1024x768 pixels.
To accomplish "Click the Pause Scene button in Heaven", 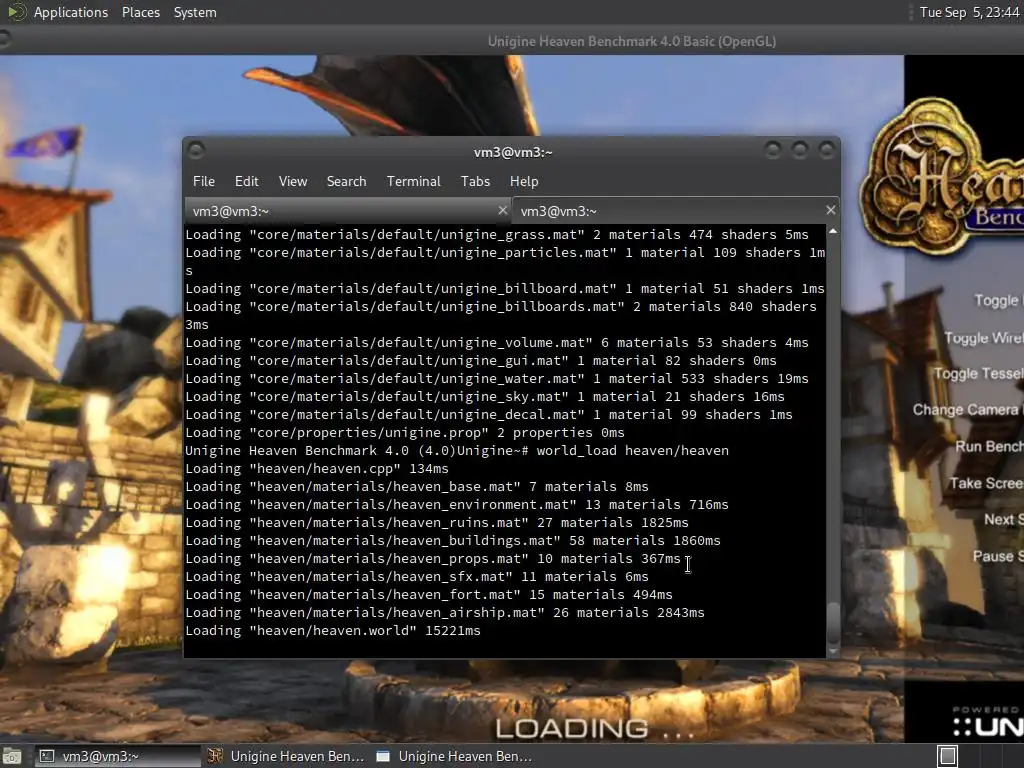I will [x=998, y=556].
